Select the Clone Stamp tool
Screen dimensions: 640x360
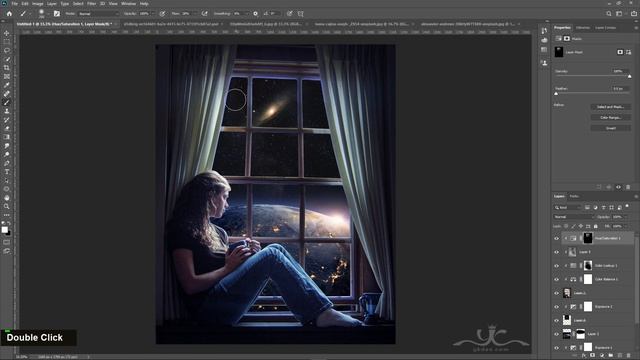pos(7,111)
